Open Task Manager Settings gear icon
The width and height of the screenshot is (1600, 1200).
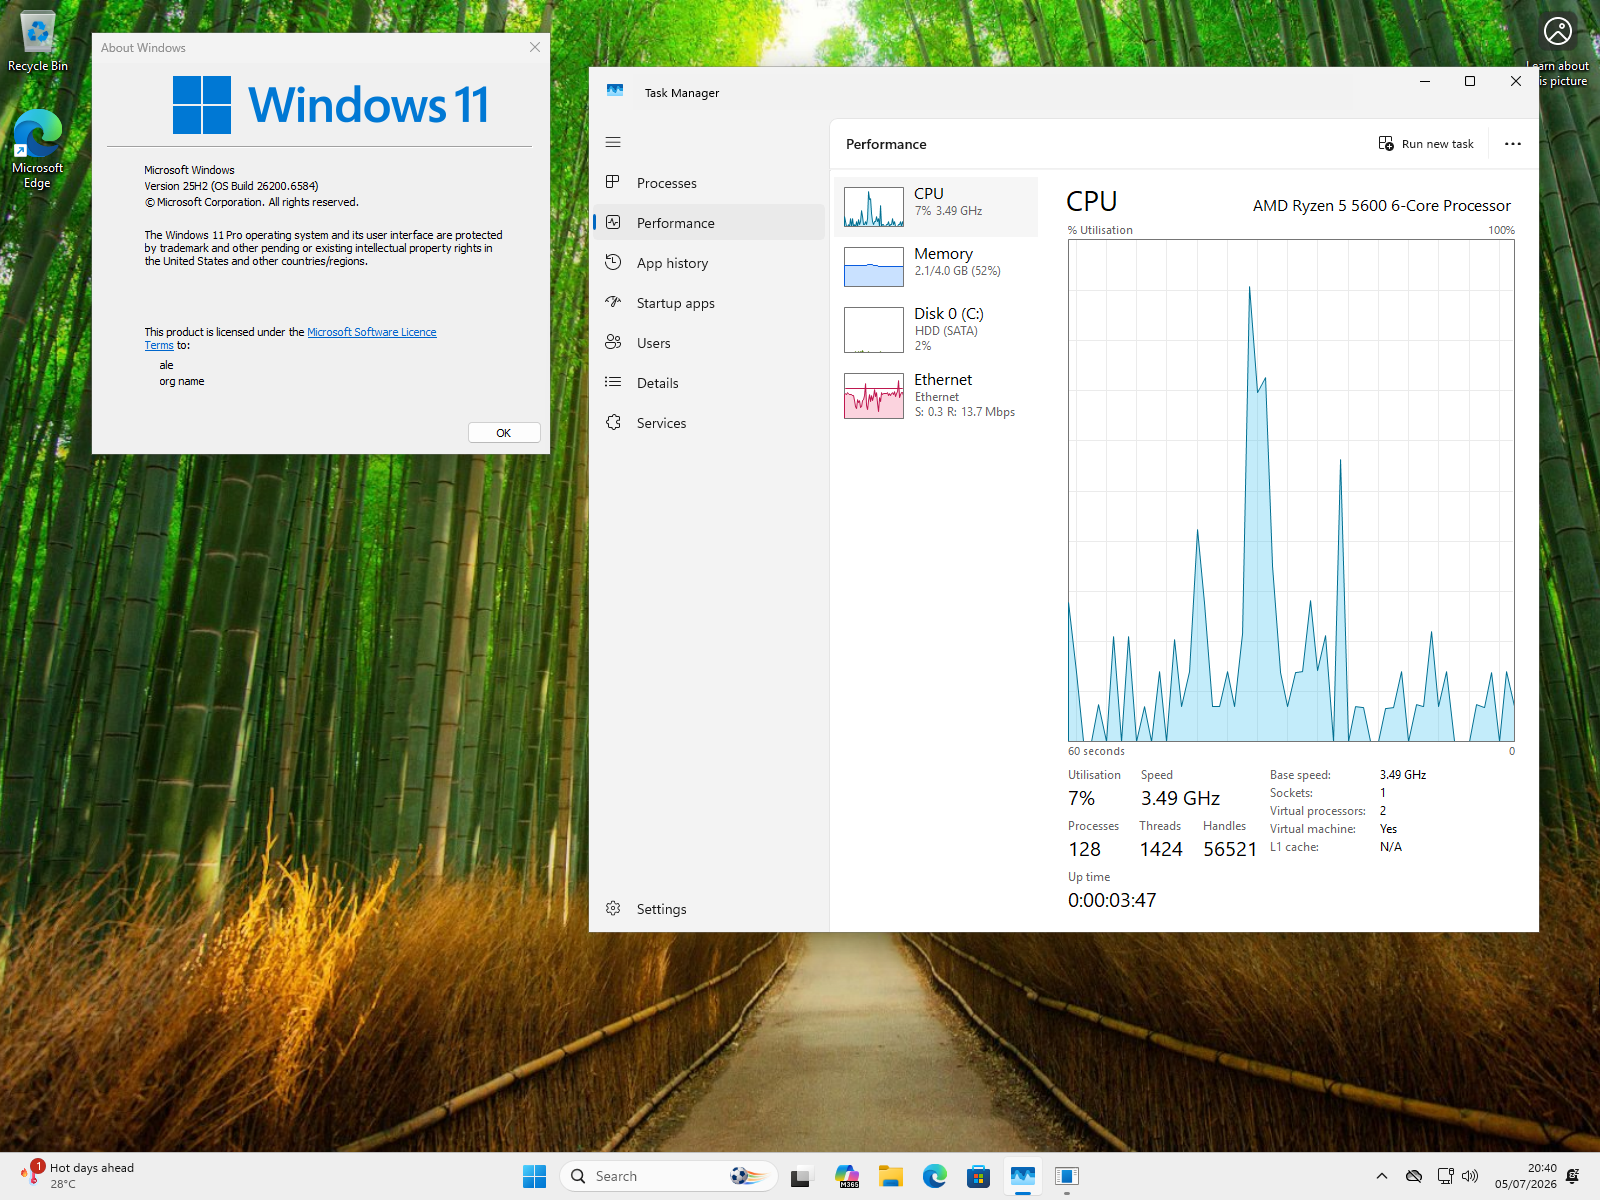pyautogui.click(x=613, y=908)
